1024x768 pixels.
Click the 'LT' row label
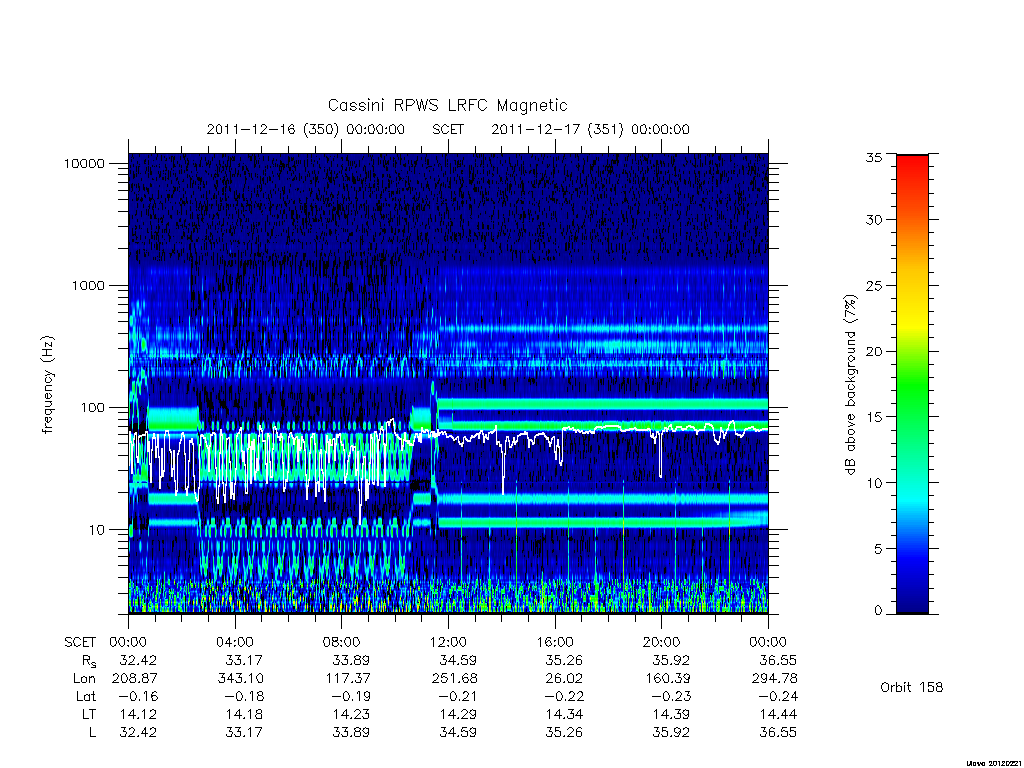89,714
